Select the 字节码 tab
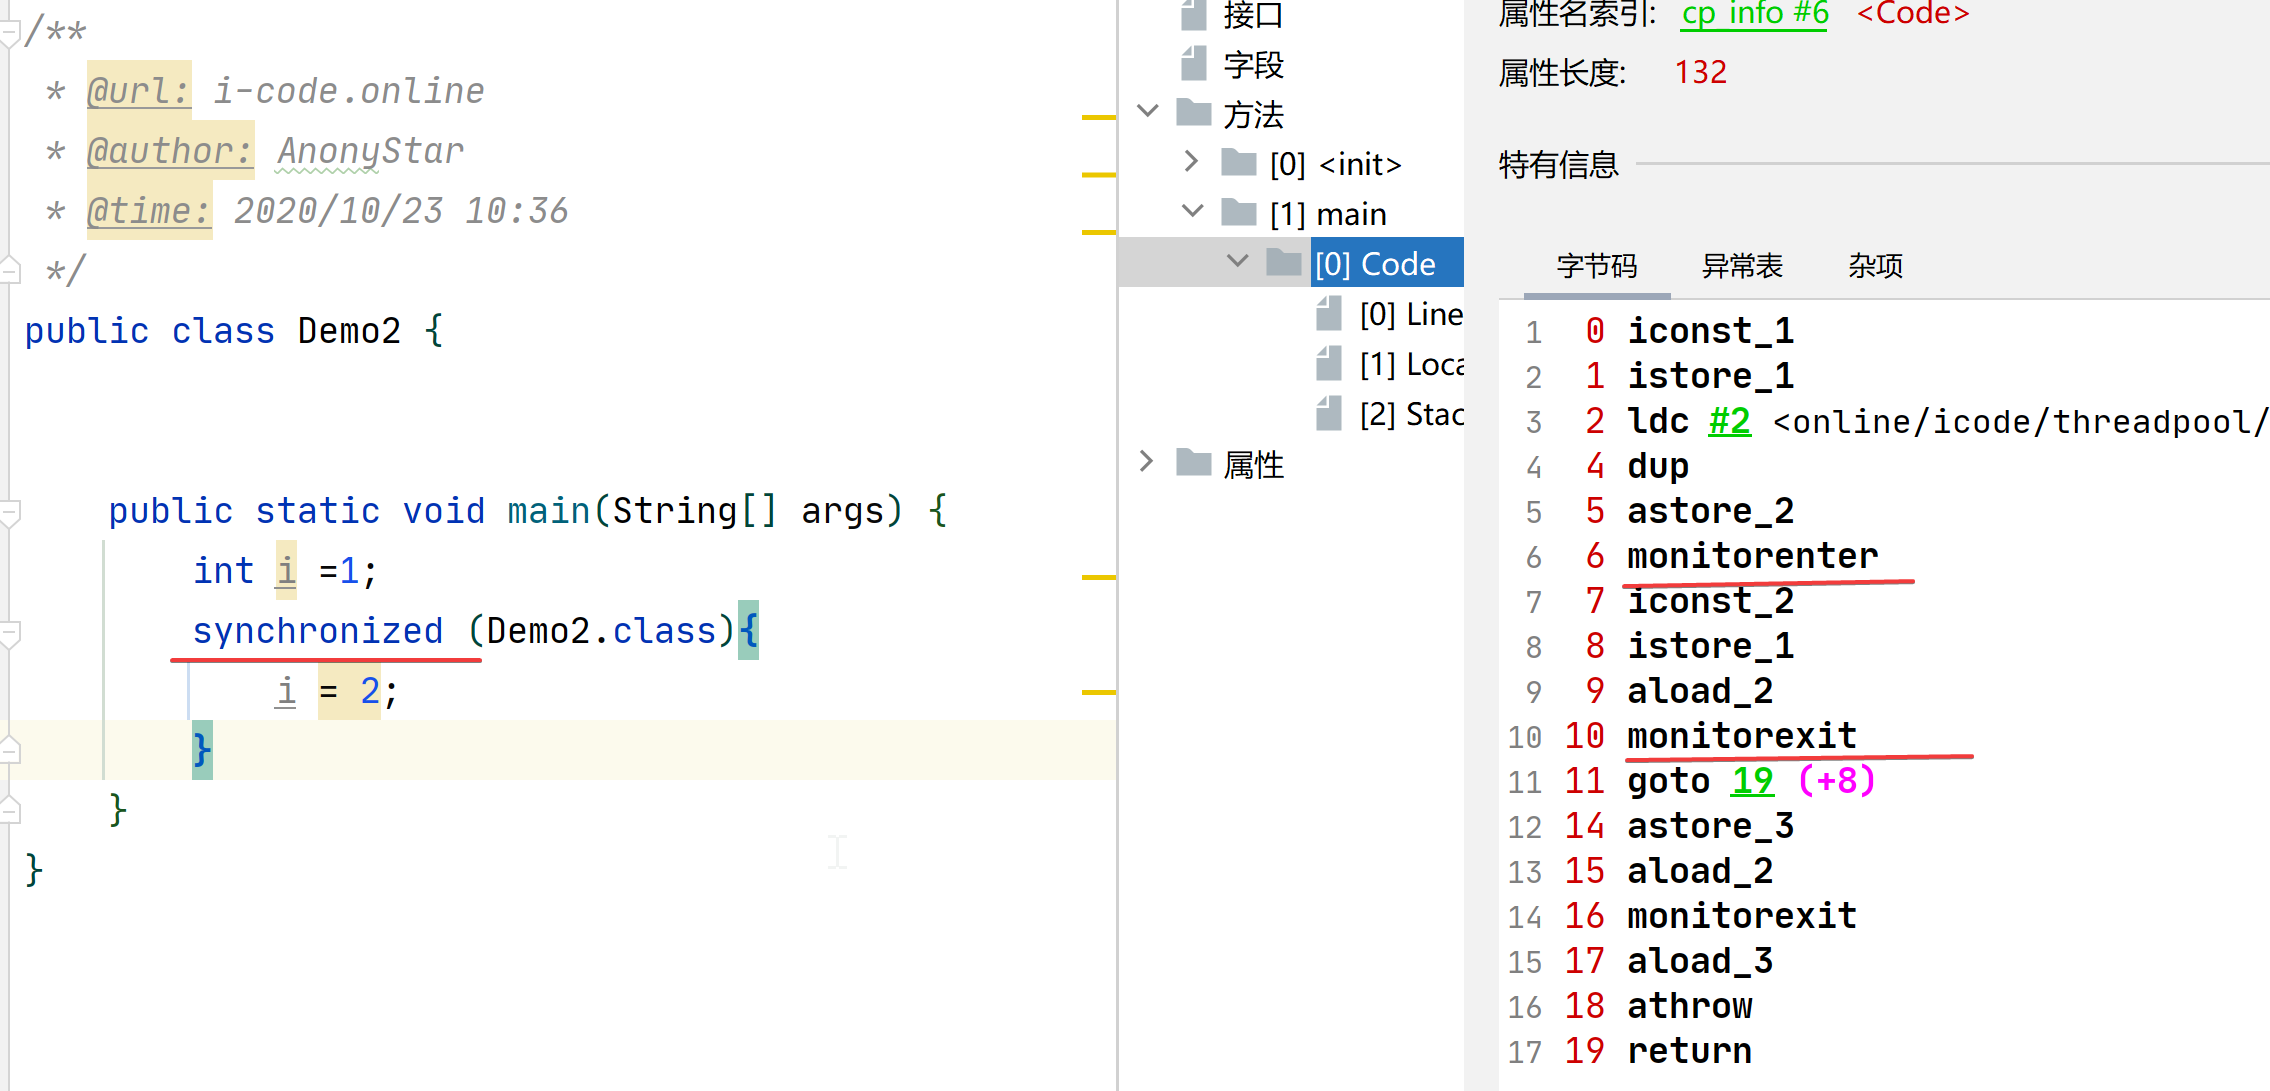2270x1091 pixels. point(1596,266)
